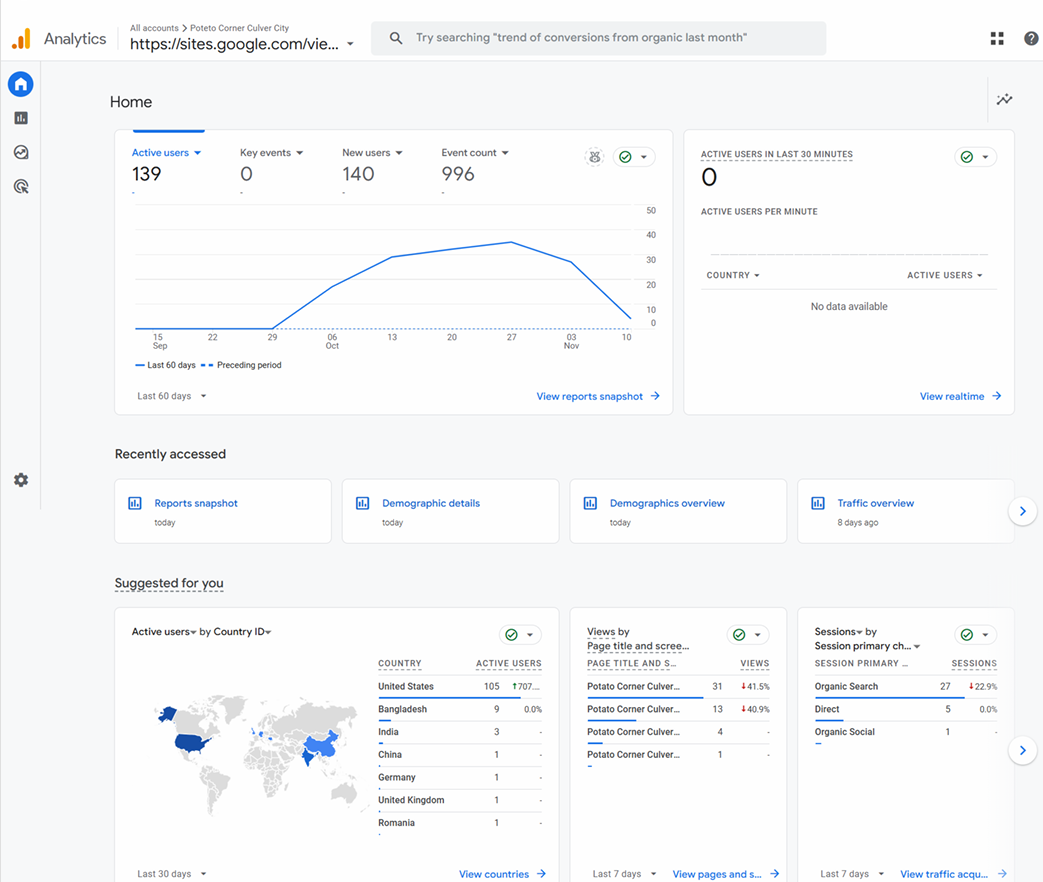
Task: Open the Google apps grid icon
Action: [997, 38]
